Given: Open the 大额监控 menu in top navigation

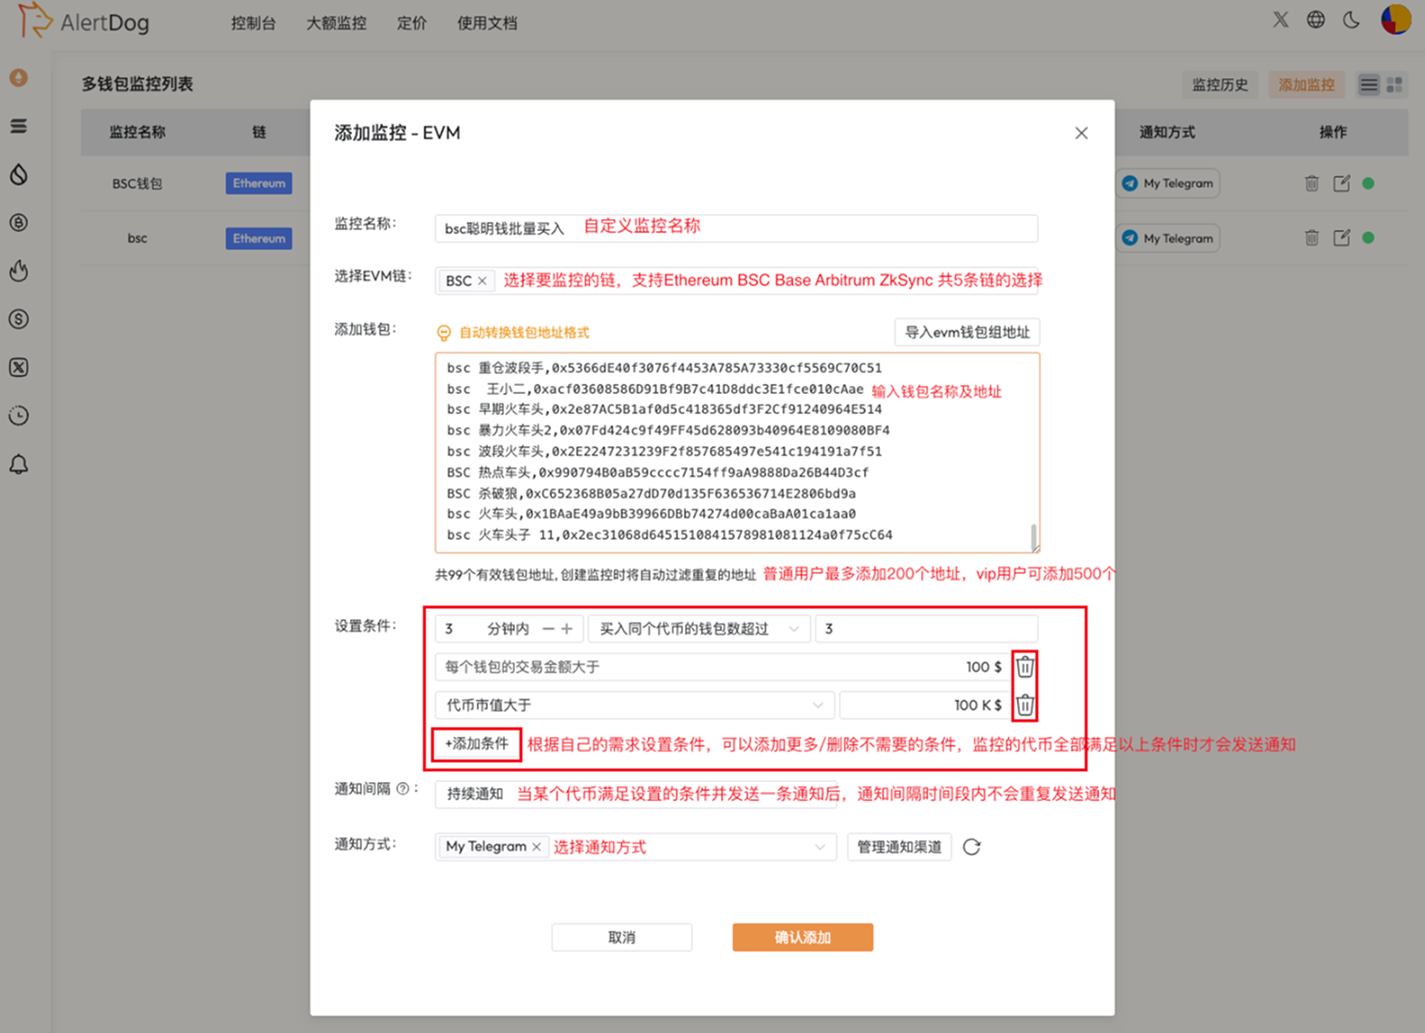Looking at the screenshot, I should (336, 23).
